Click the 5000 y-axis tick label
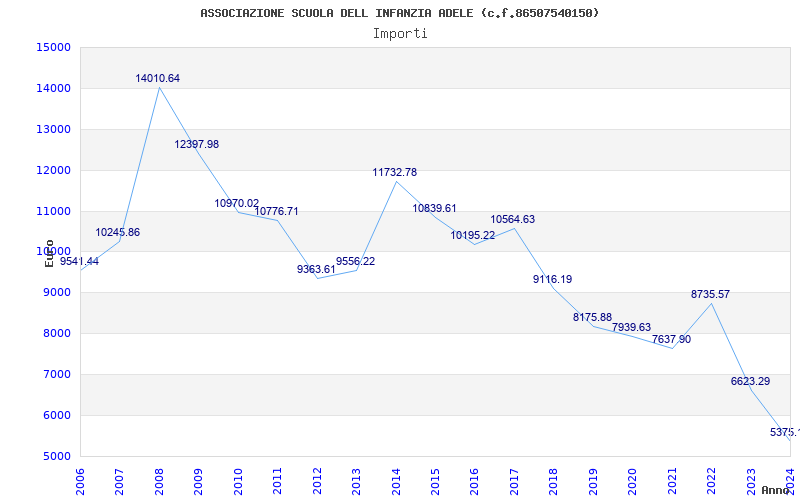The width and height of the screenshot is (800, 500). pos(56,456)
